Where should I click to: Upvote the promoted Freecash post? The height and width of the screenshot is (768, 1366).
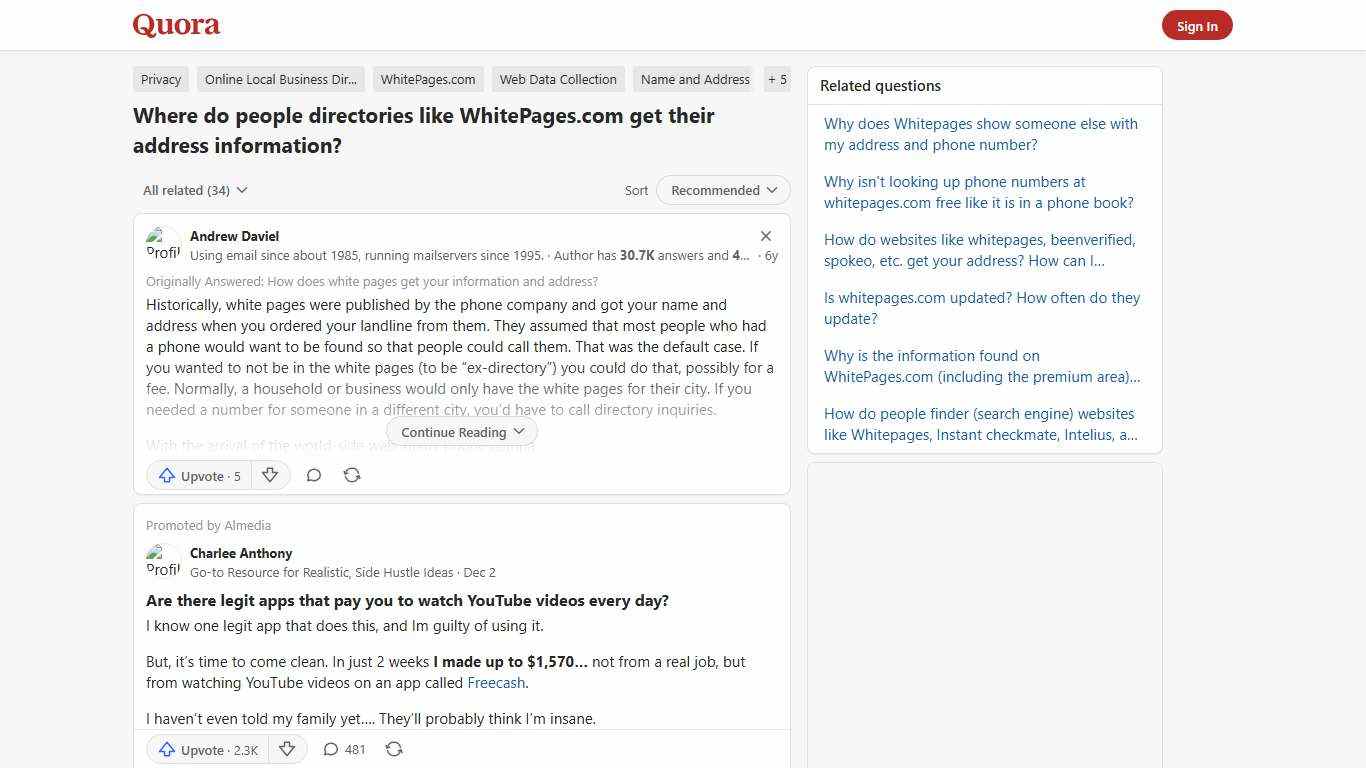tap(205, 749)
